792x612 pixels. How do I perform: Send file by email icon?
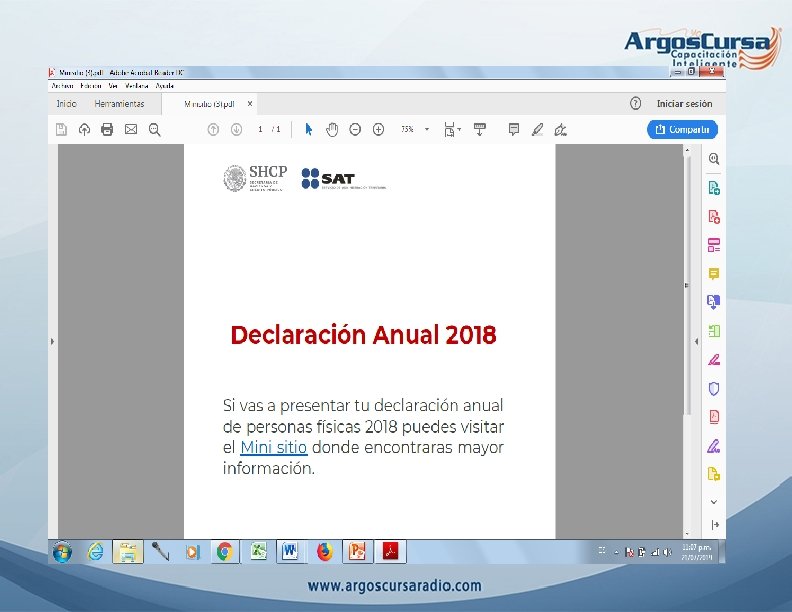click(x=131, y=130)
